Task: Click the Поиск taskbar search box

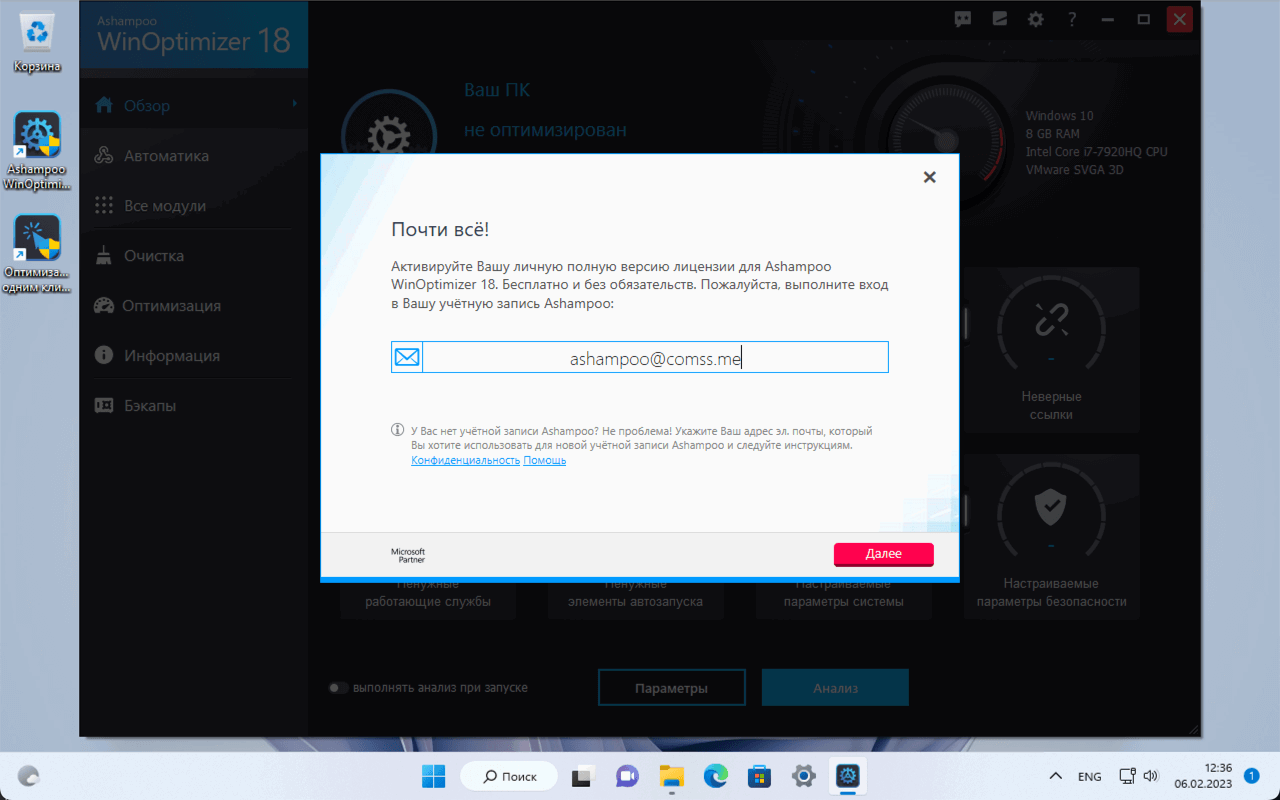Action: 508,776
